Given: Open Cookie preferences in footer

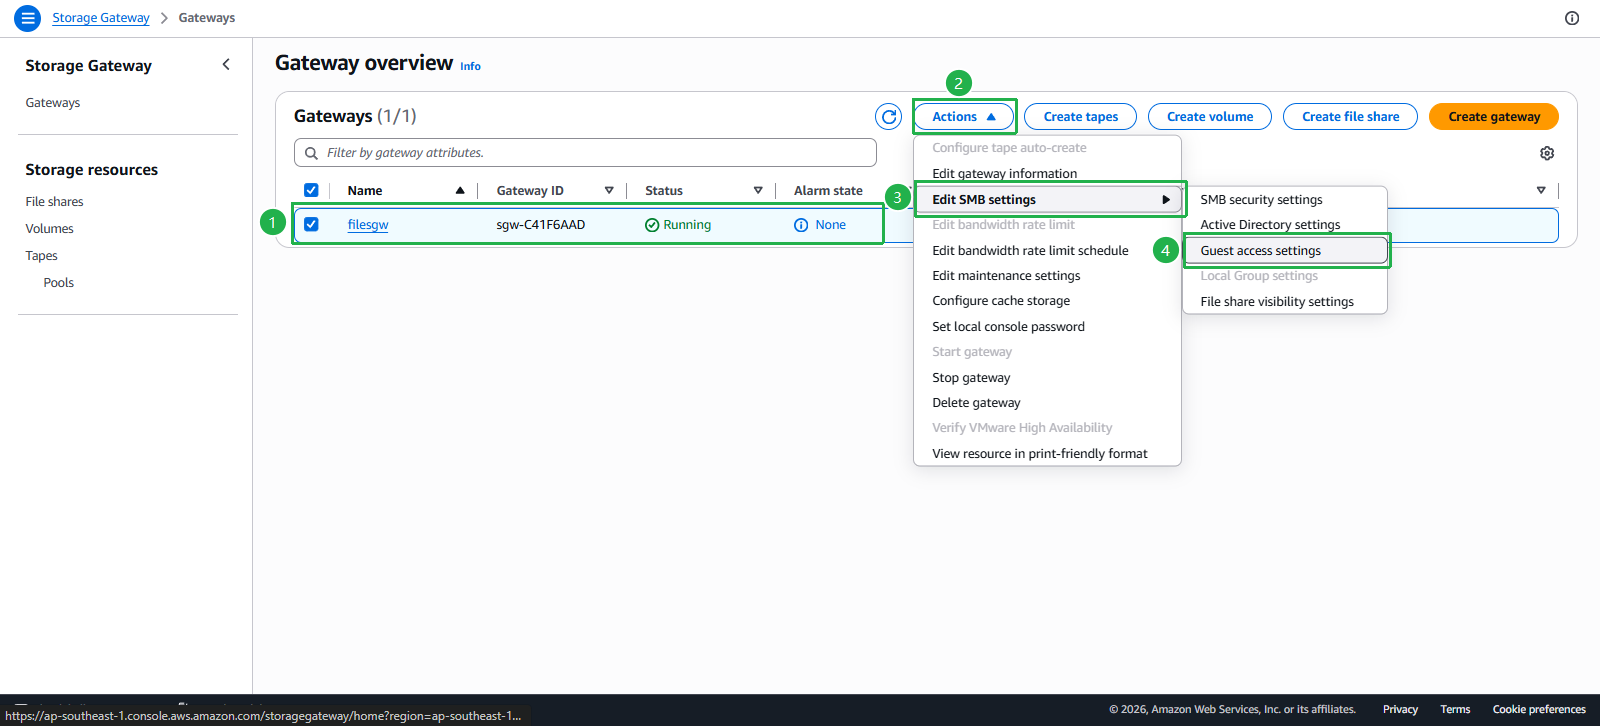Looking at the screenshot, I should tap(1539, 710).
